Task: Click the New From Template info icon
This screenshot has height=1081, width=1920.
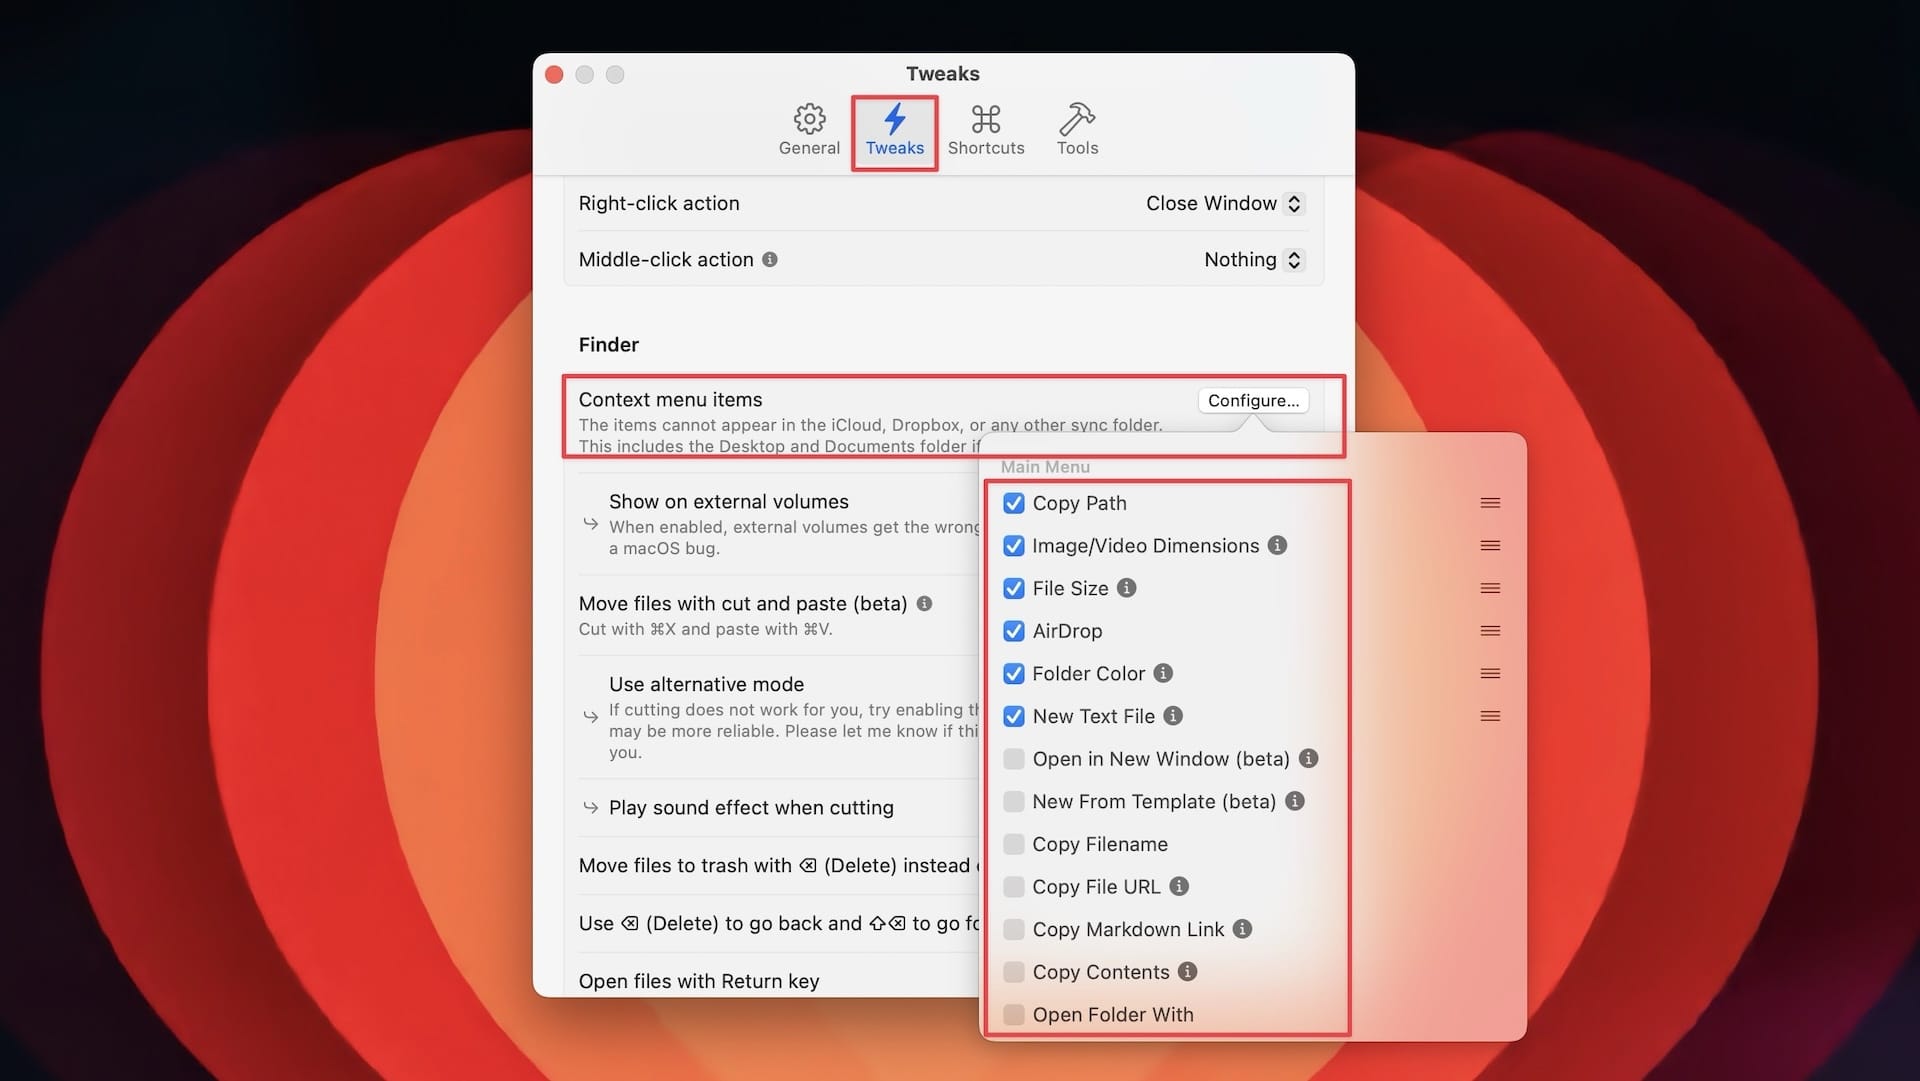Action: (1295, 801)
